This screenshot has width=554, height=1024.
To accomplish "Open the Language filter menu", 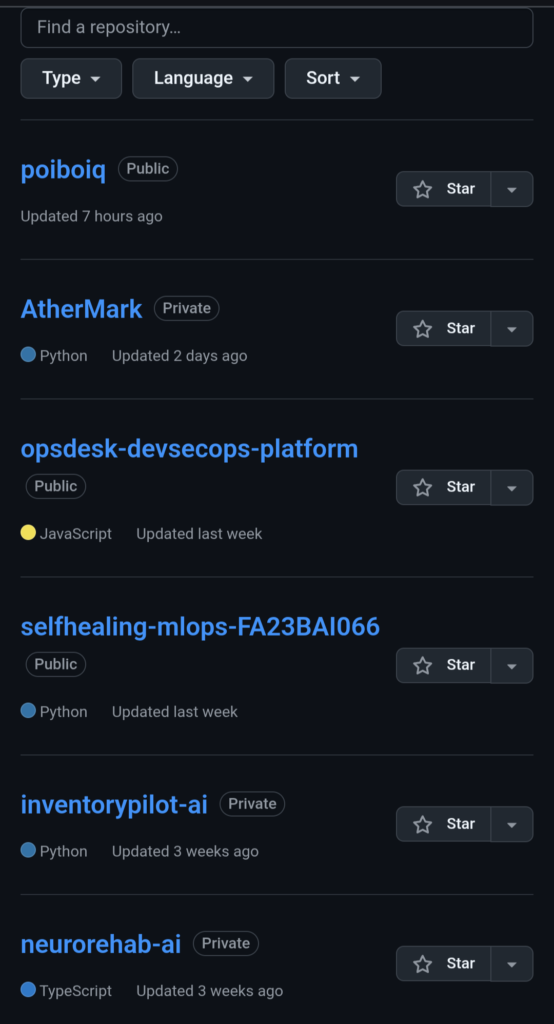I will 203,78.
